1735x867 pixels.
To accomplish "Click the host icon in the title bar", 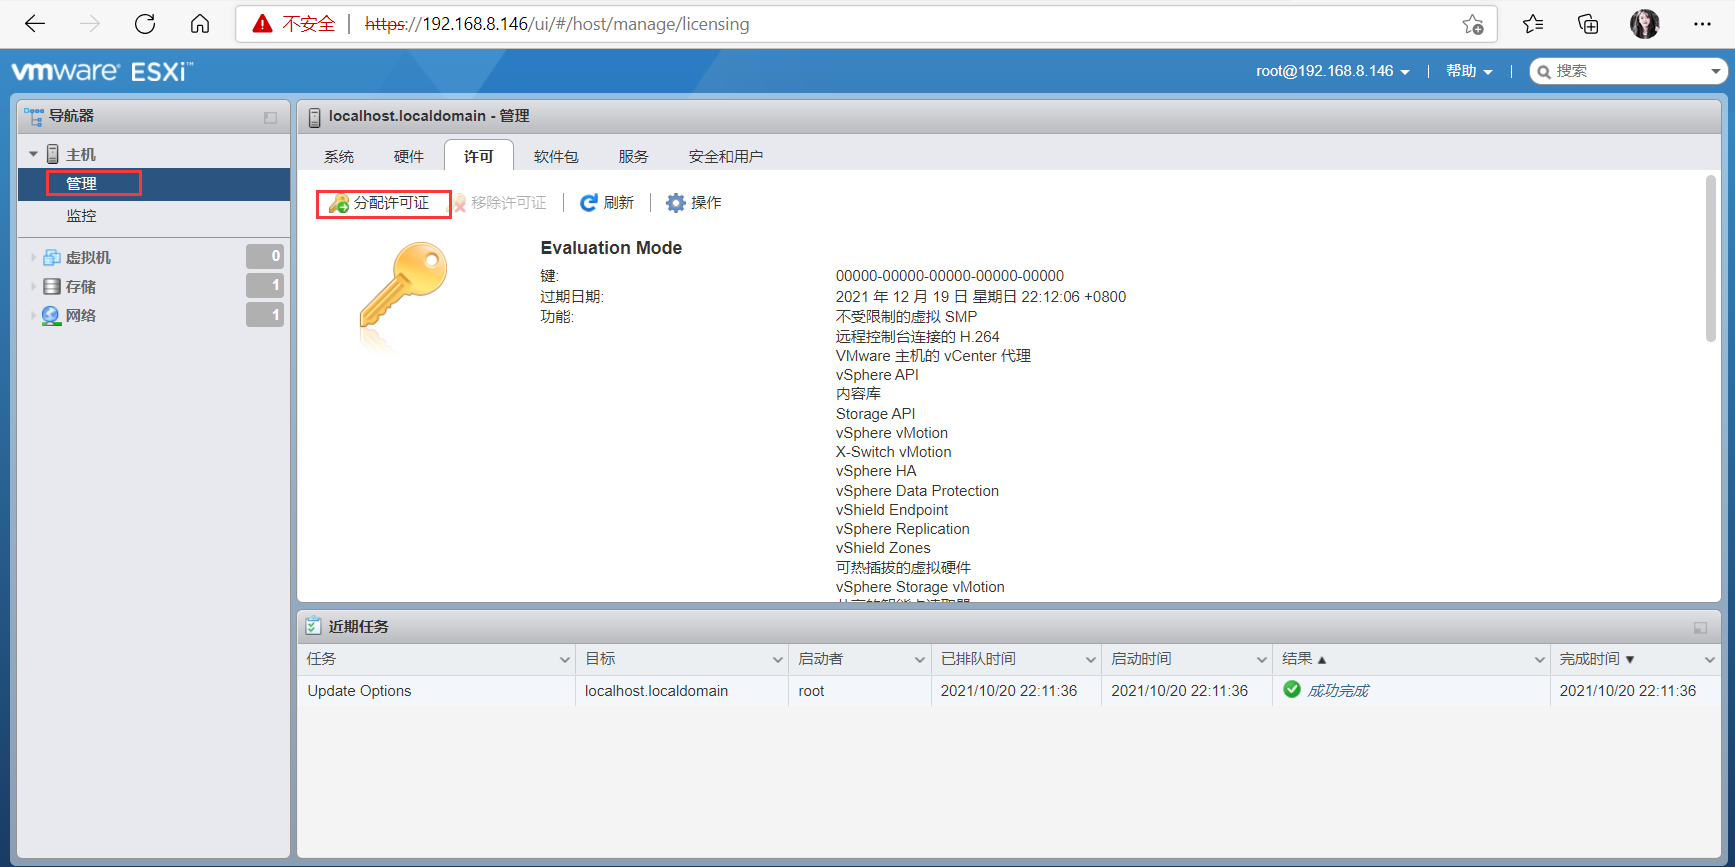I will tap(314, 117).
